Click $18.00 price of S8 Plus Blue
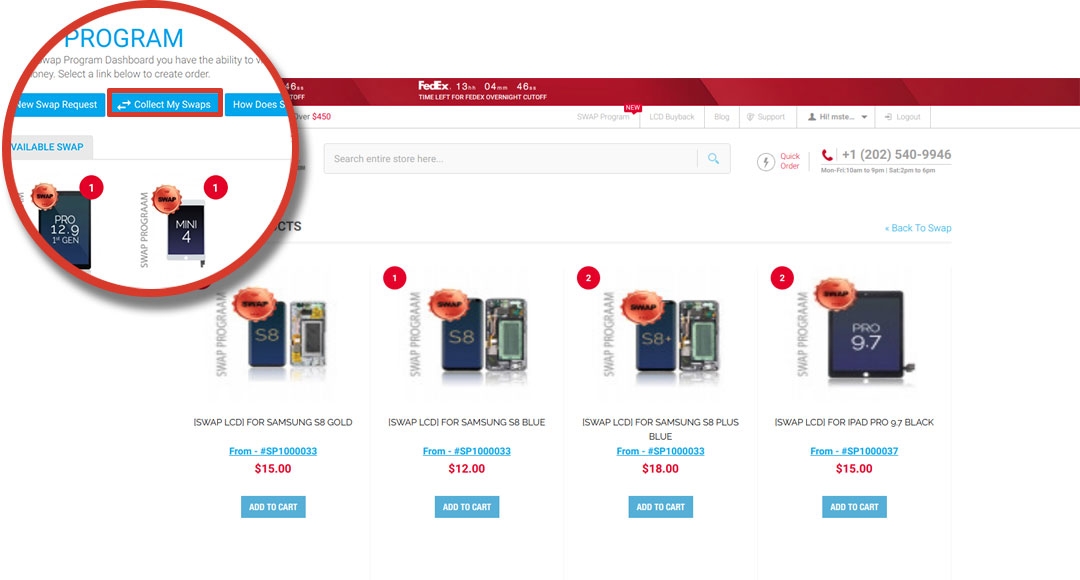Viewport: 1080px width, 580px height. pyautogui.click(x=660, y=469)
